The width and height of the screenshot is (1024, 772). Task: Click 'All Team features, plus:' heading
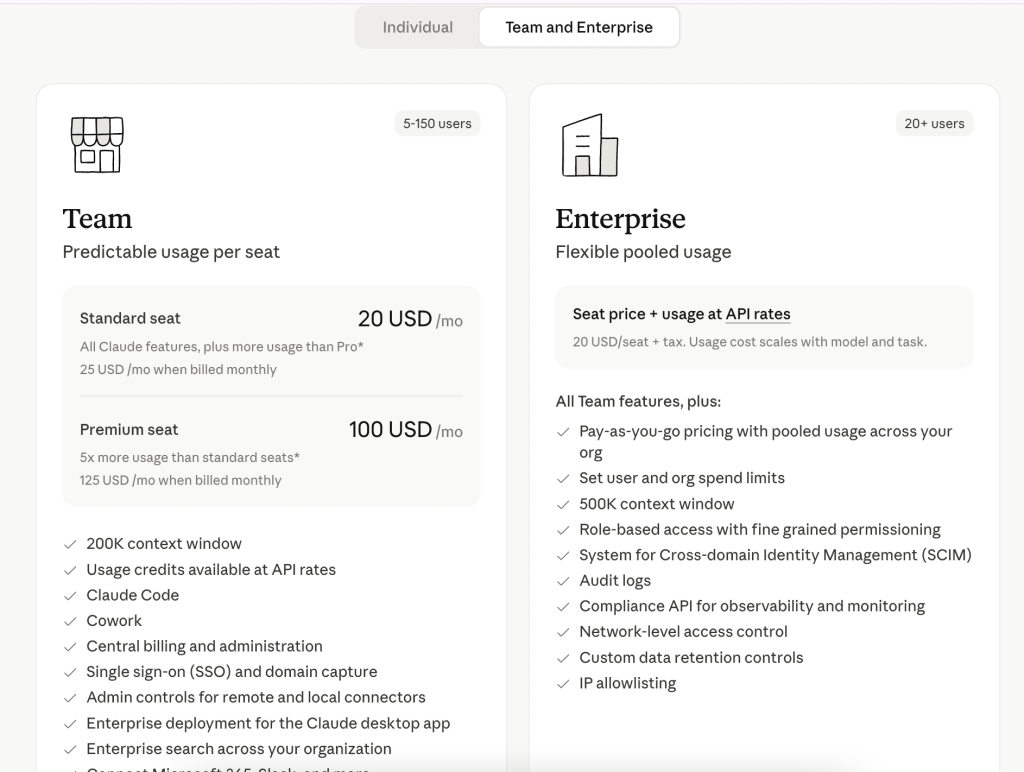[638, 402]
